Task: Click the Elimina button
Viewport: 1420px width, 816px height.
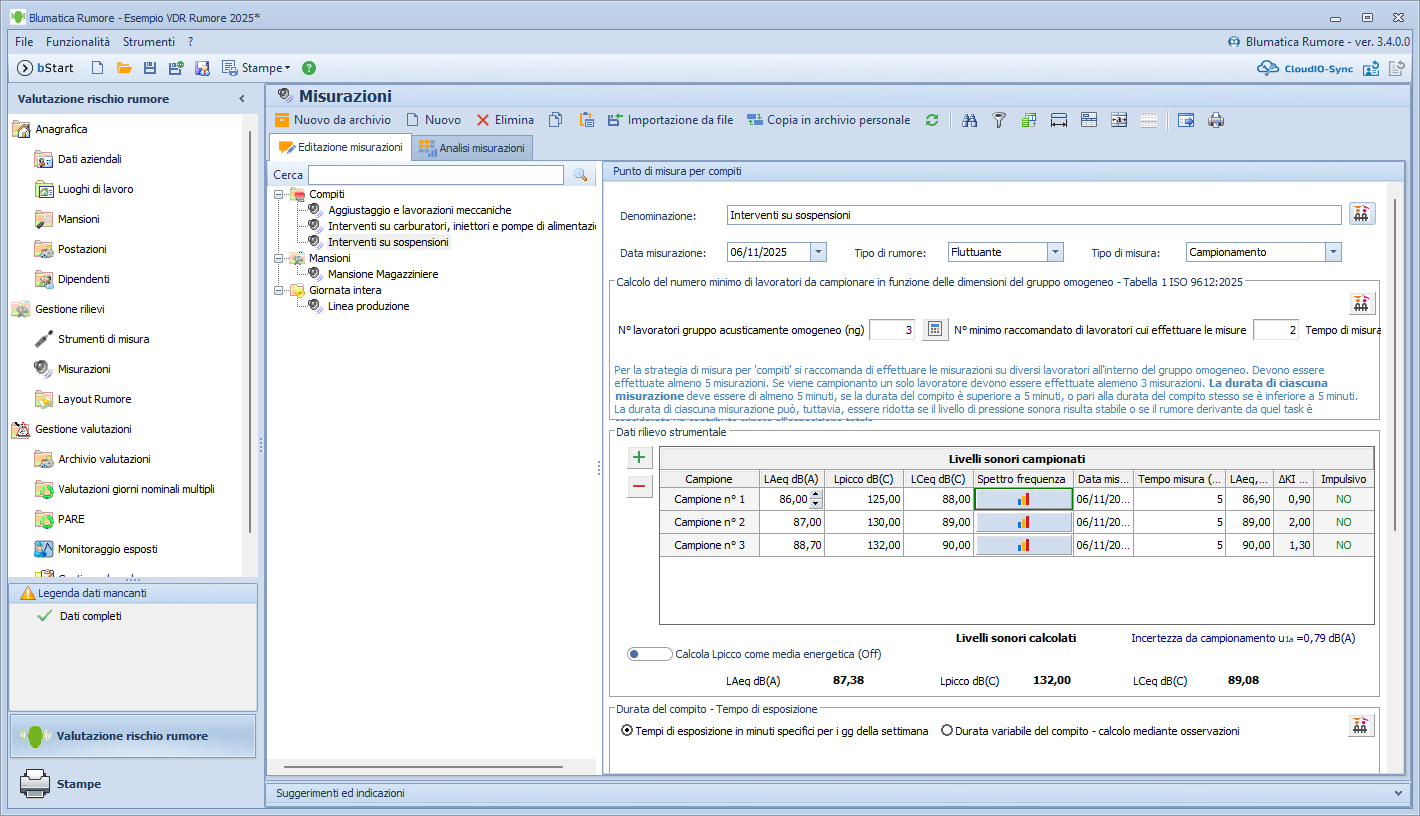Action: (505, 120)
